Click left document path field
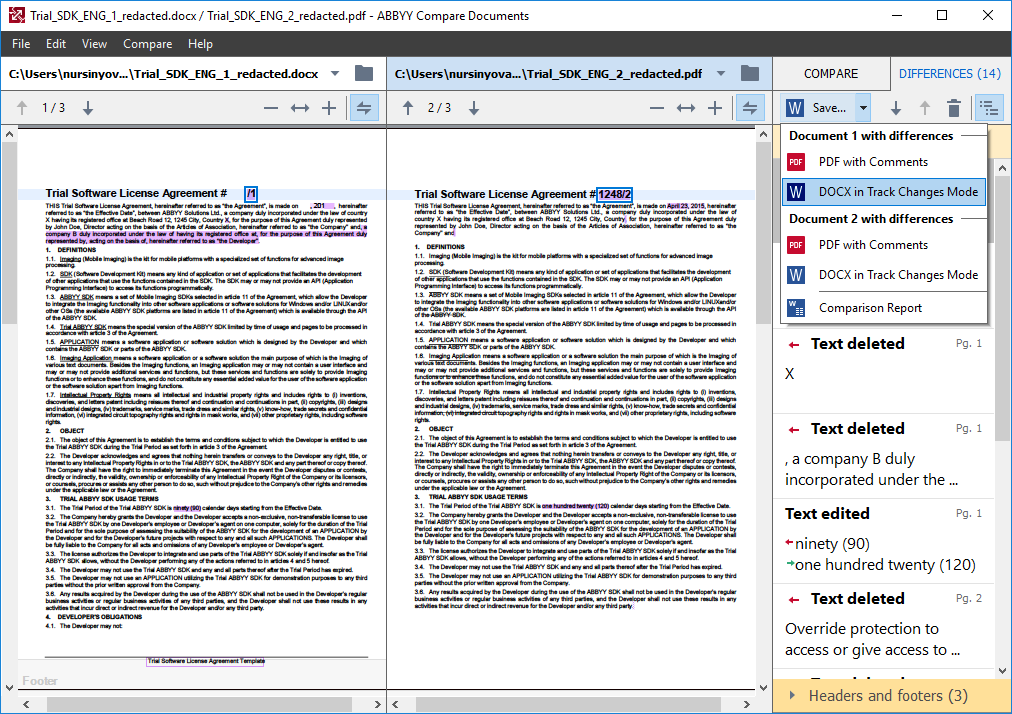Image resolution: width=1012 pixels, height=714 pixels. 164,74
